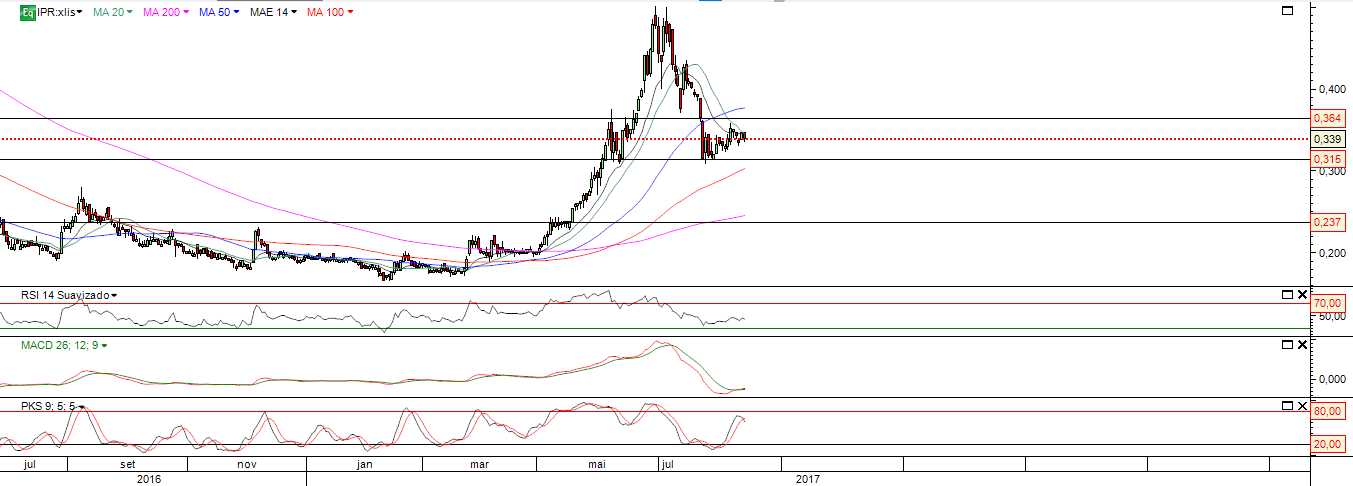
Task: Click the green Eq icon beside IPR:xlis
Action: 29,13
